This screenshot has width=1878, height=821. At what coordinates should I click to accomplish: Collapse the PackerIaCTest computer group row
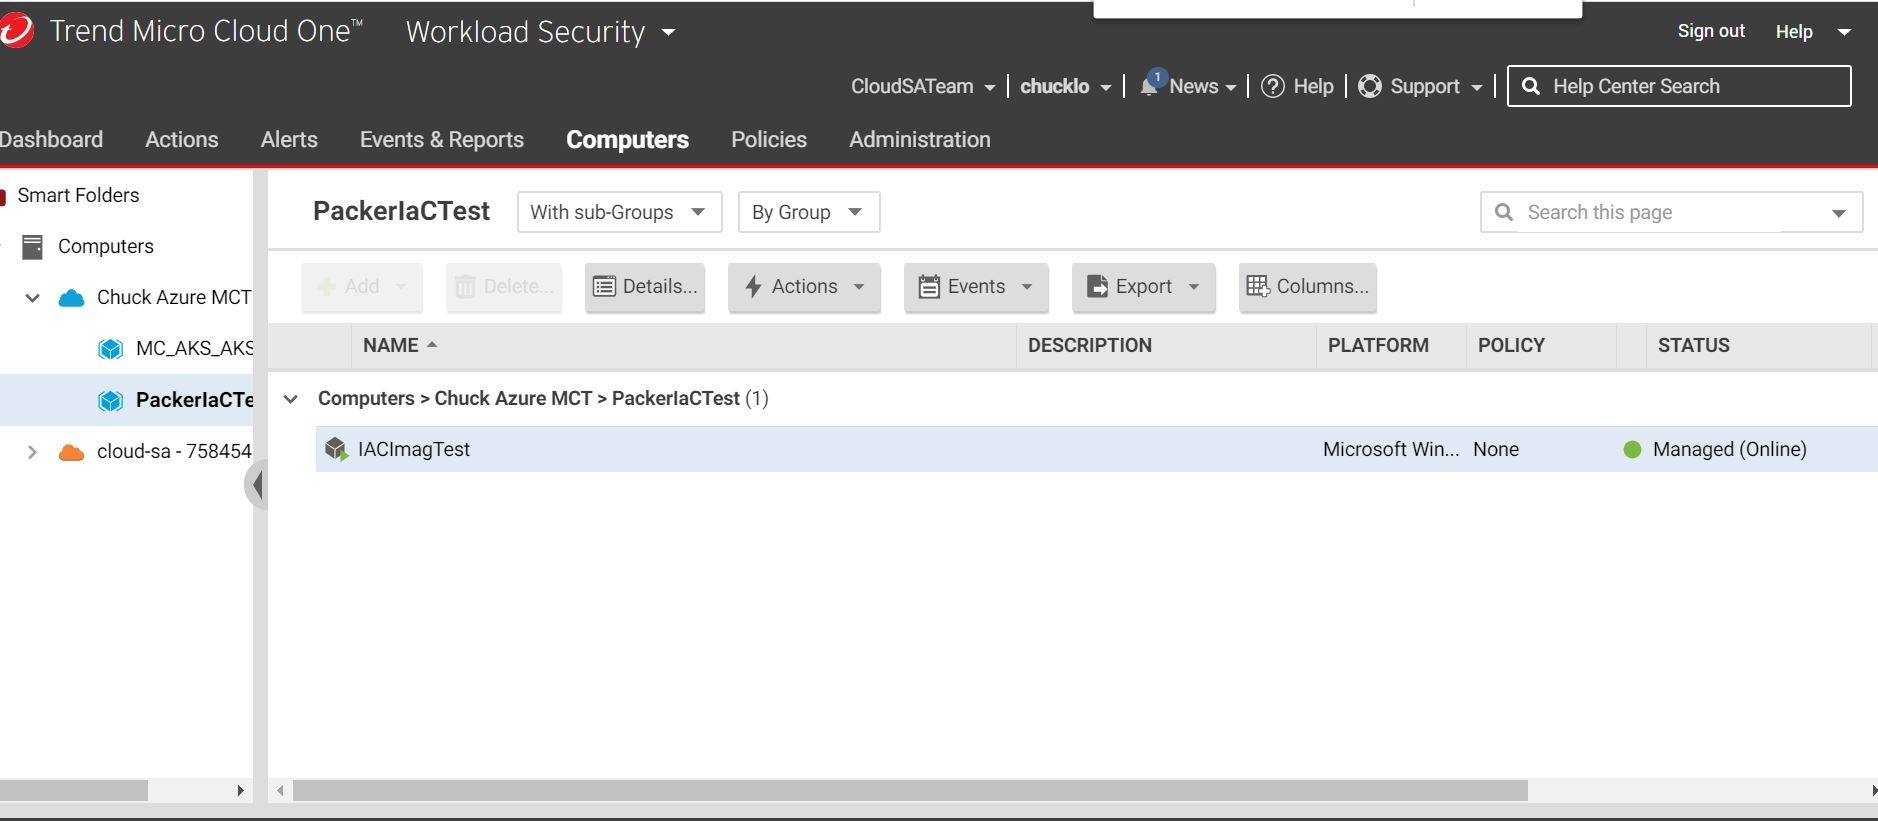(x=290, y=399)
